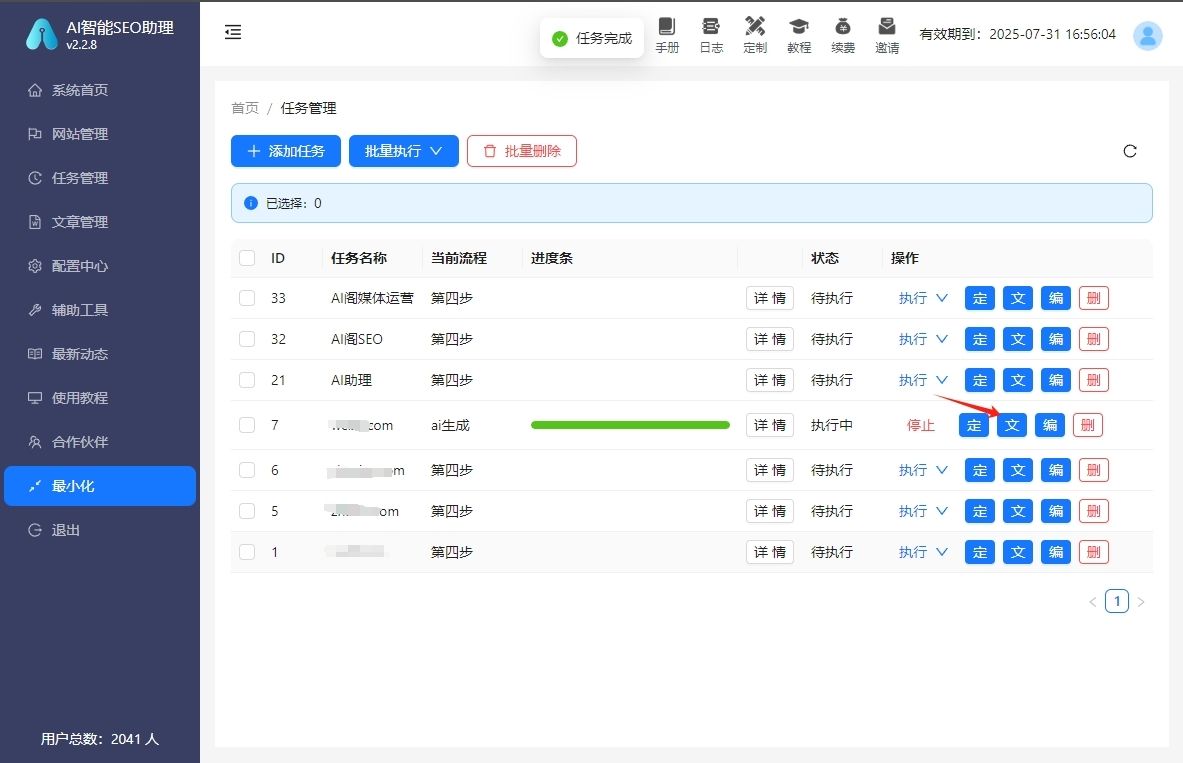Click 编 edit button in row ID 33
Viewport: 1183px width, 763px height.
coord(1055,298)
